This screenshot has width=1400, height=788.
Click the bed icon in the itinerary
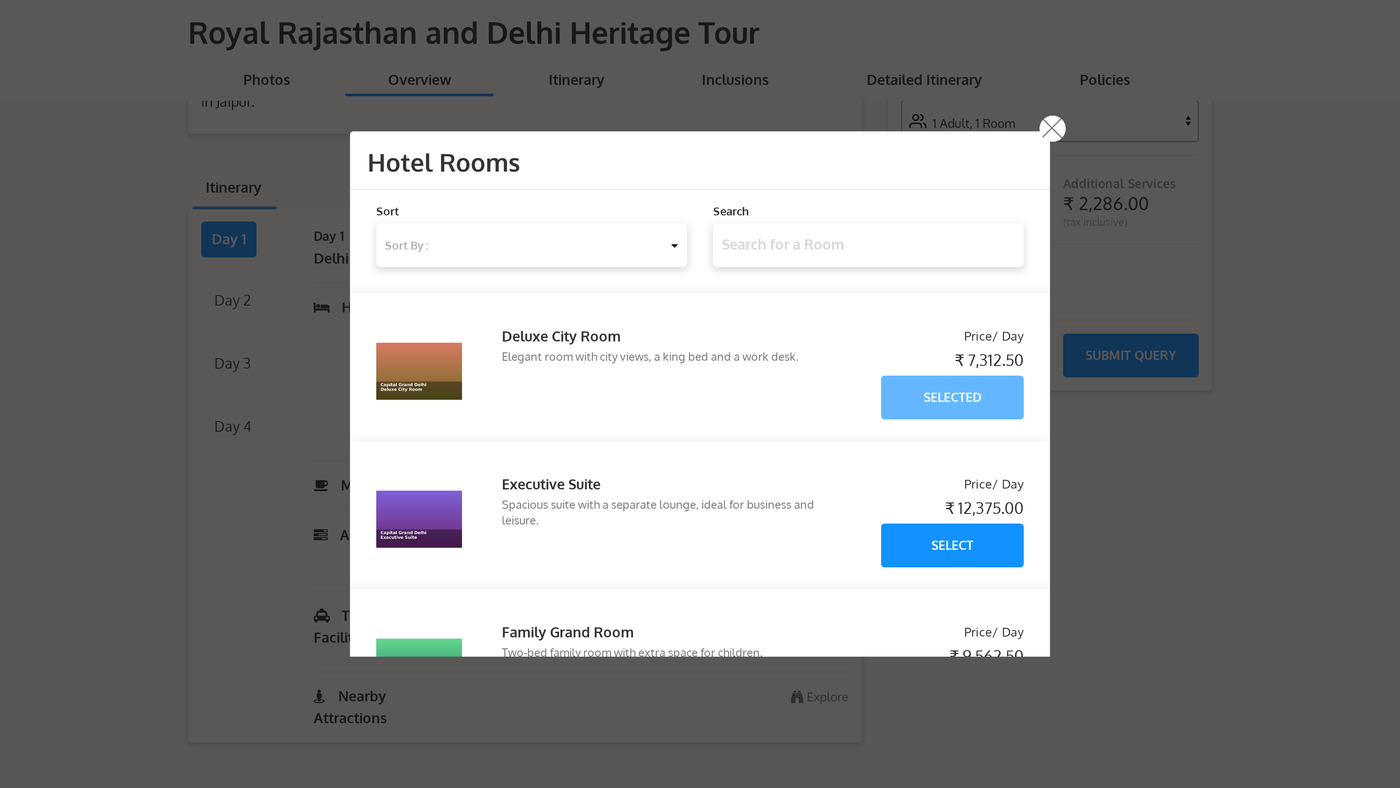(321, 308)
